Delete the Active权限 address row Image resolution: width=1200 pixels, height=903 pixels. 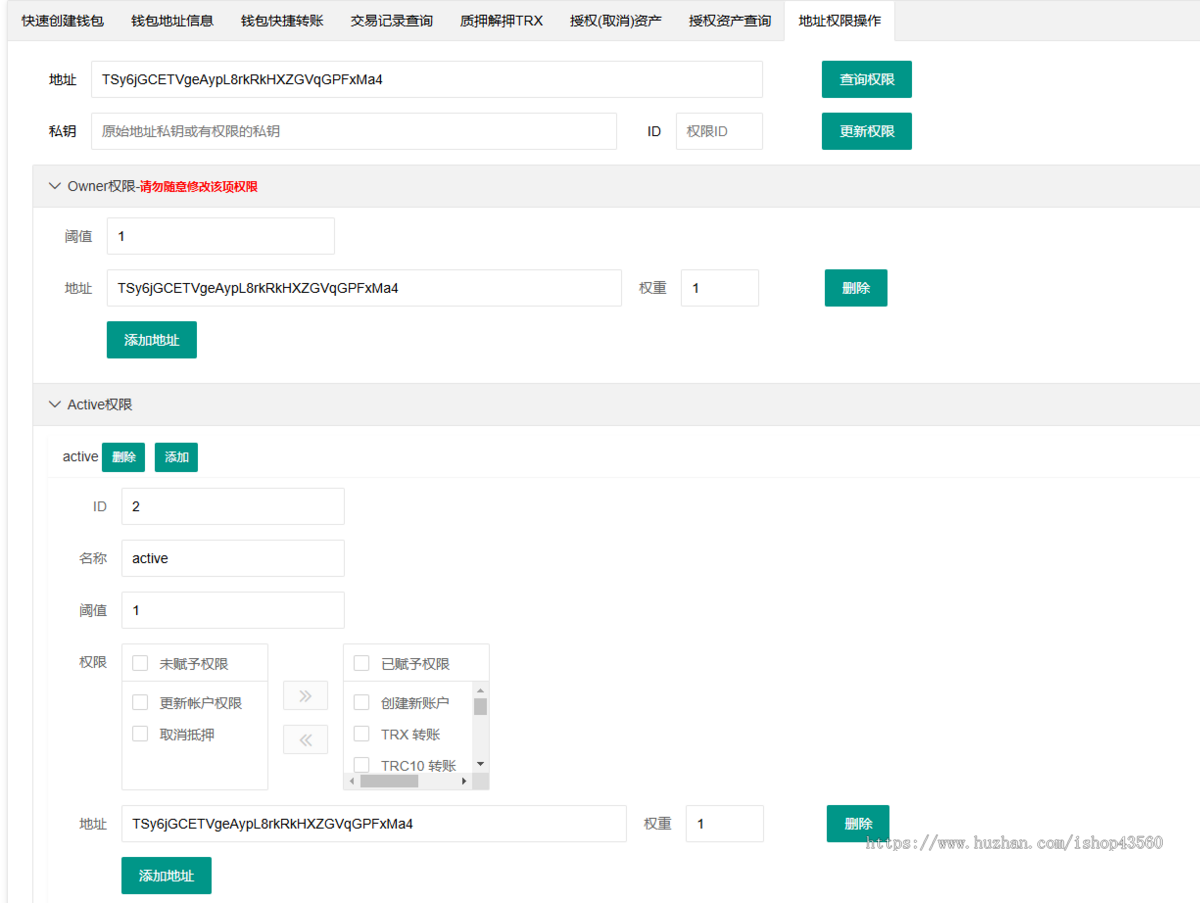point(858,824)
